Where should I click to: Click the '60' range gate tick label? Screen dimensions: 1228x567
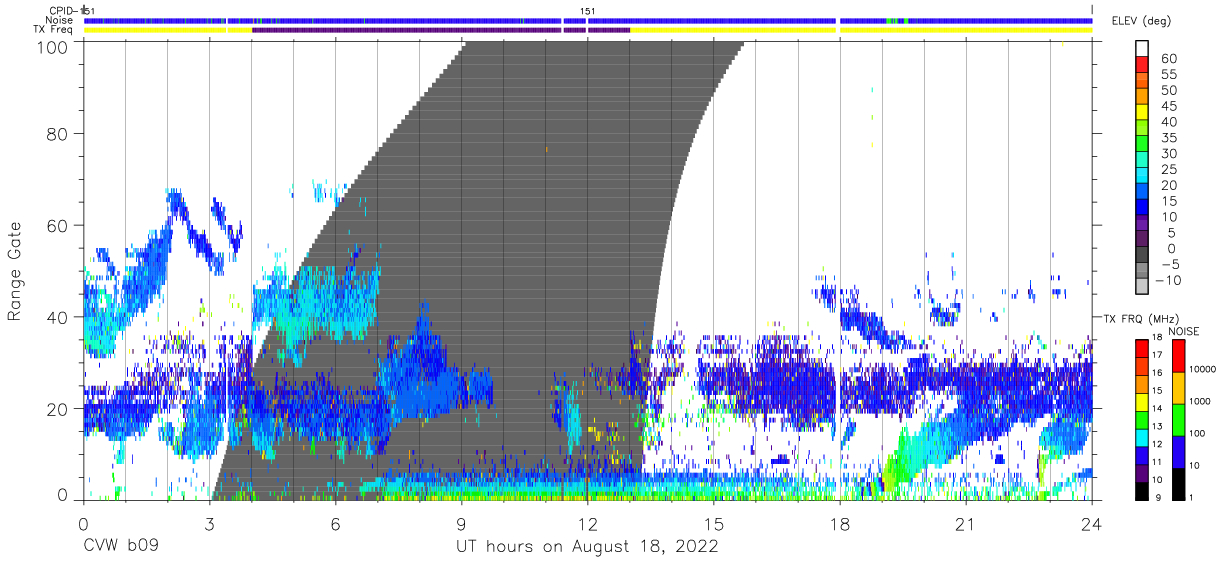pyautogui.click(x=58, y=225)
